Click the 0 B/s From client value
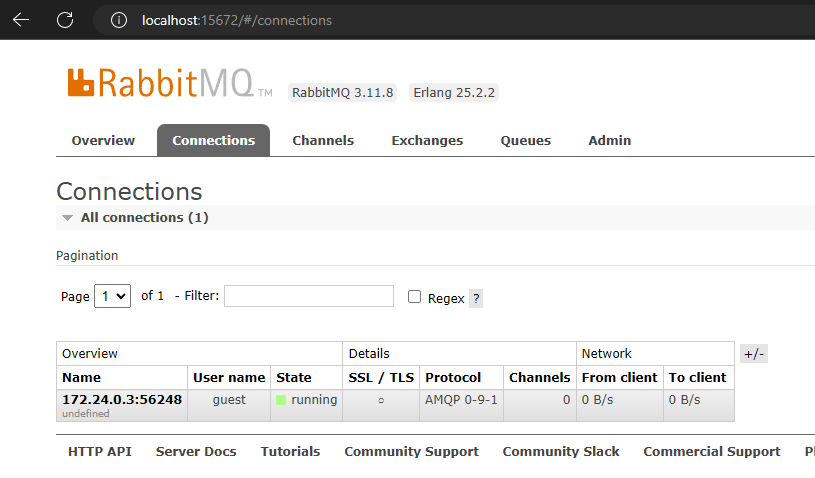The image size is (815, 478). point(598,400)
